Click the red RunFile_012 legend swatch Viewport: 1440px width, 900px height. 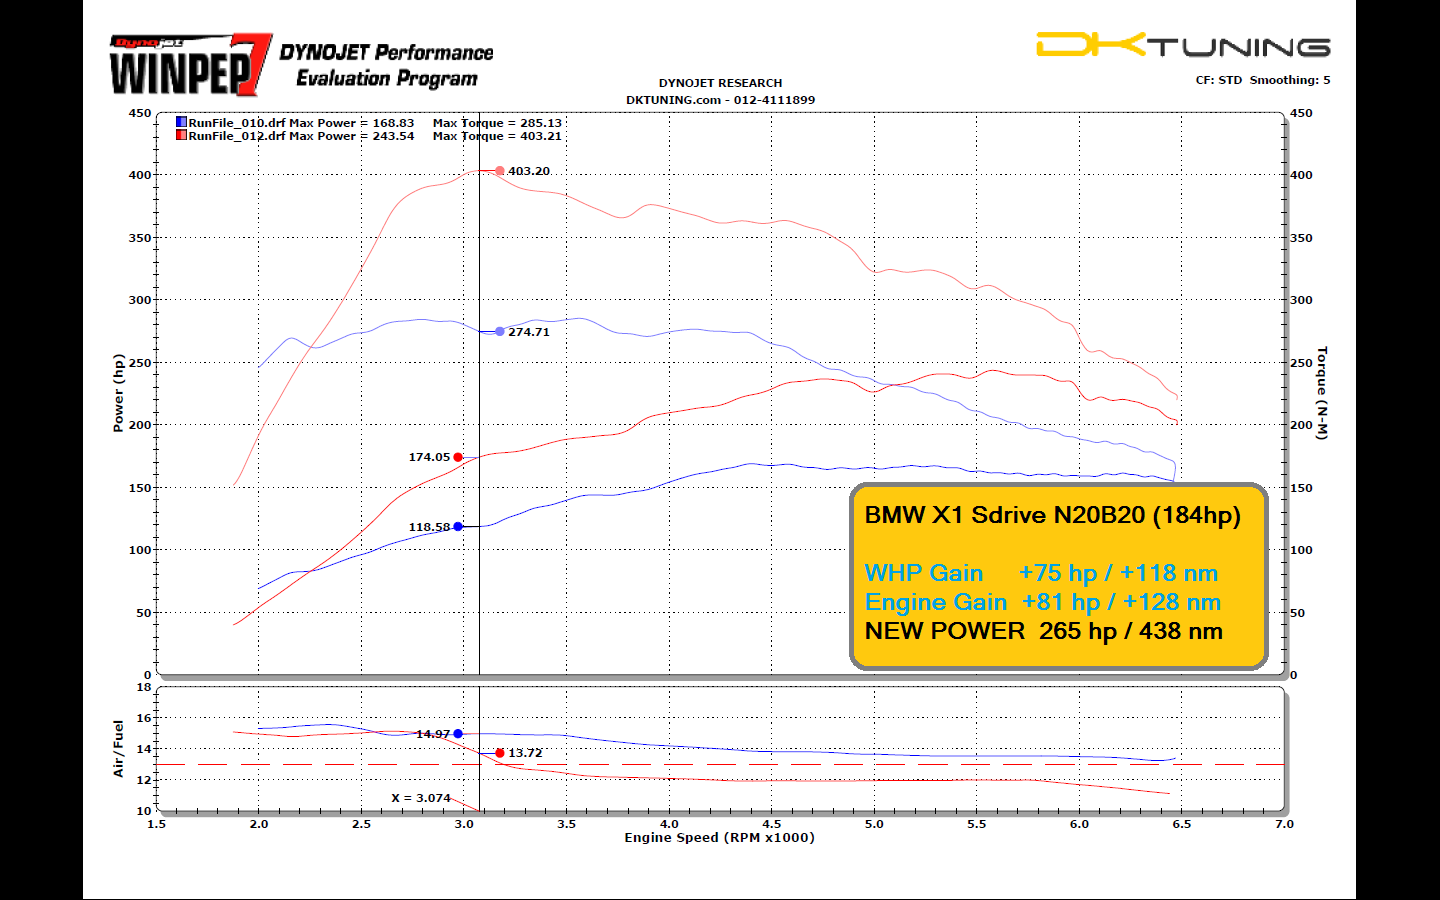[x=181, y=135]
